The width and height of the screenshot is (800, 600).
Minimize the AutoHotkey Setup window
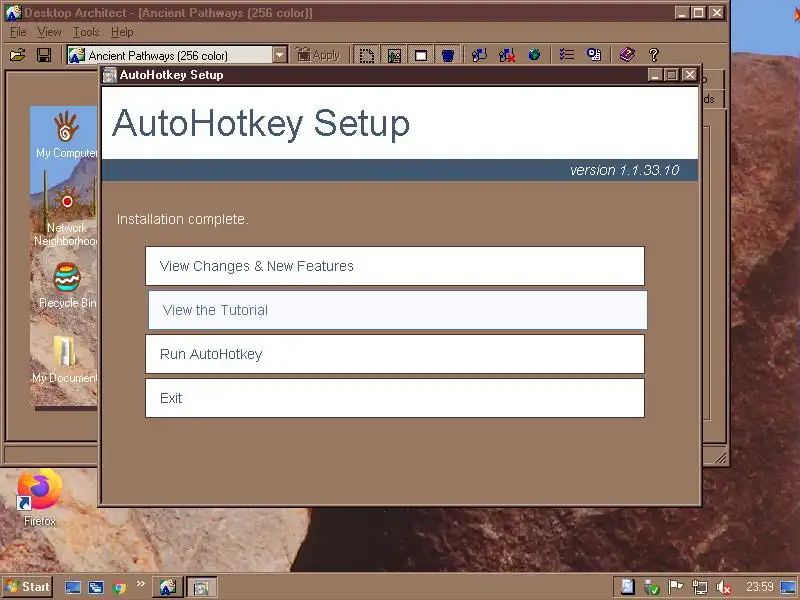pyautogui.click(x=655, y=75)
